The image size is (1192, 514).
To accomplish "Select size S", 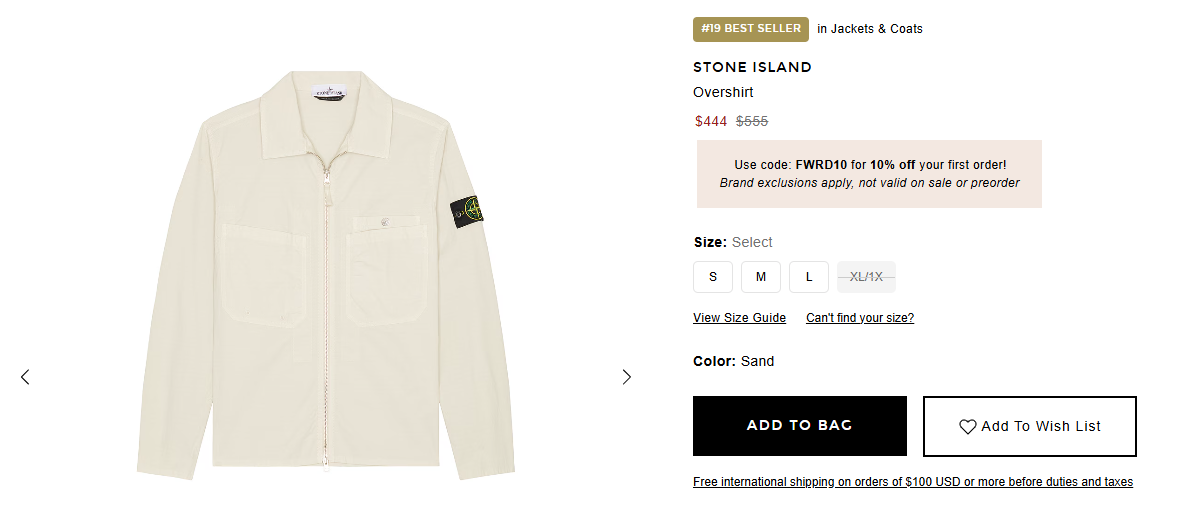I will (713, 277).
